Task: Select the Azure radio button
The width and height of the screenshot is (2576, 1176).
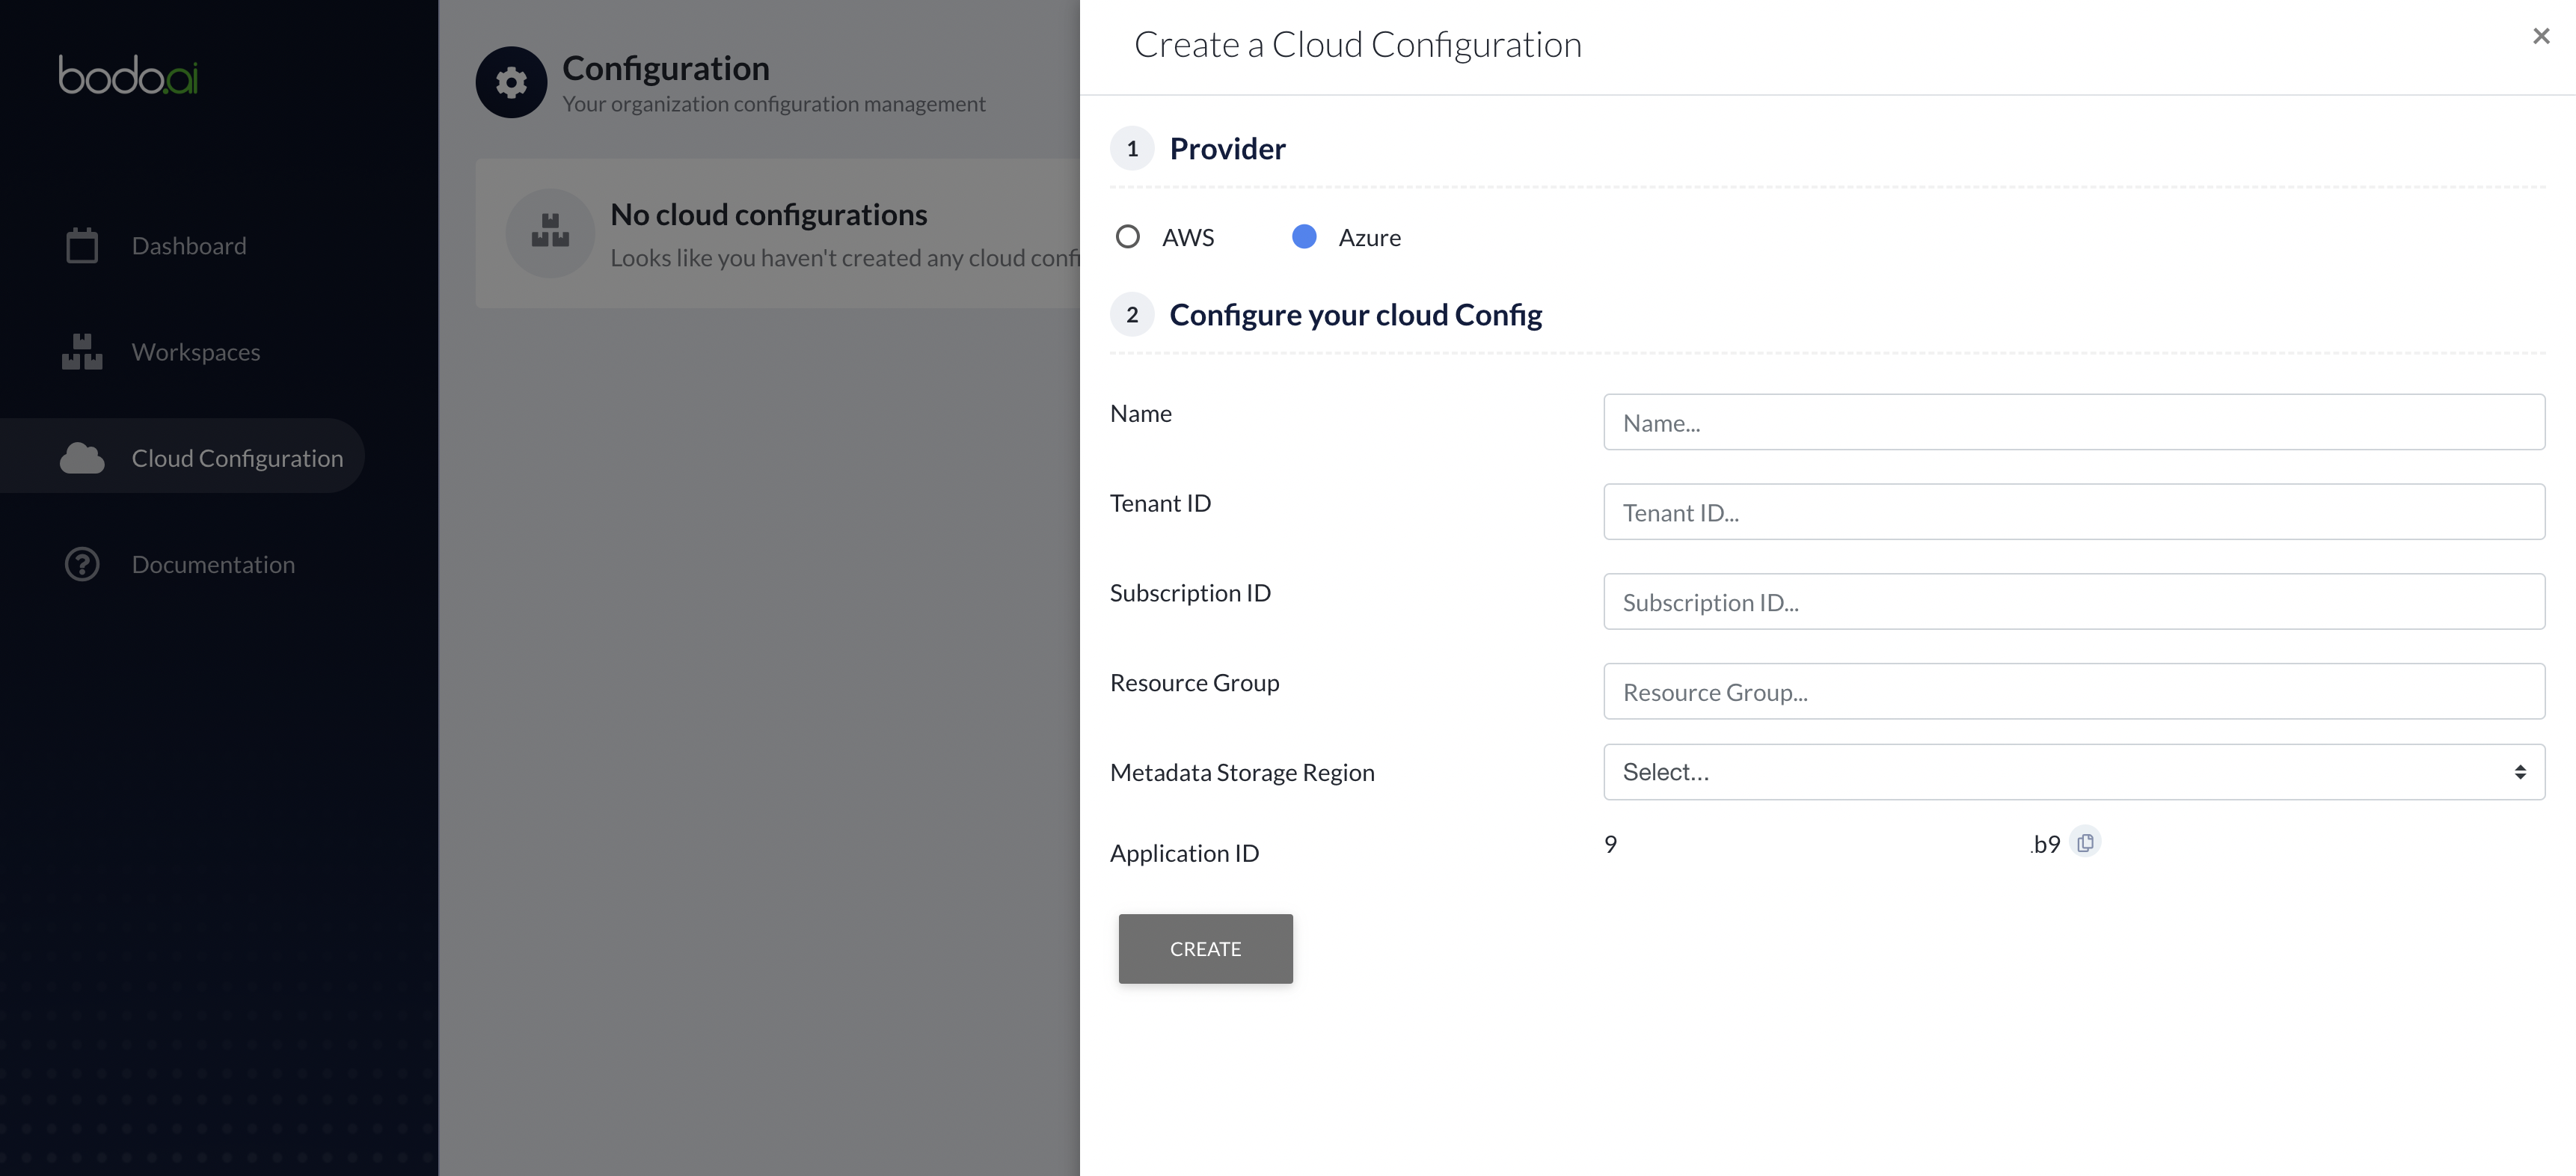Action: (1304, 235)
